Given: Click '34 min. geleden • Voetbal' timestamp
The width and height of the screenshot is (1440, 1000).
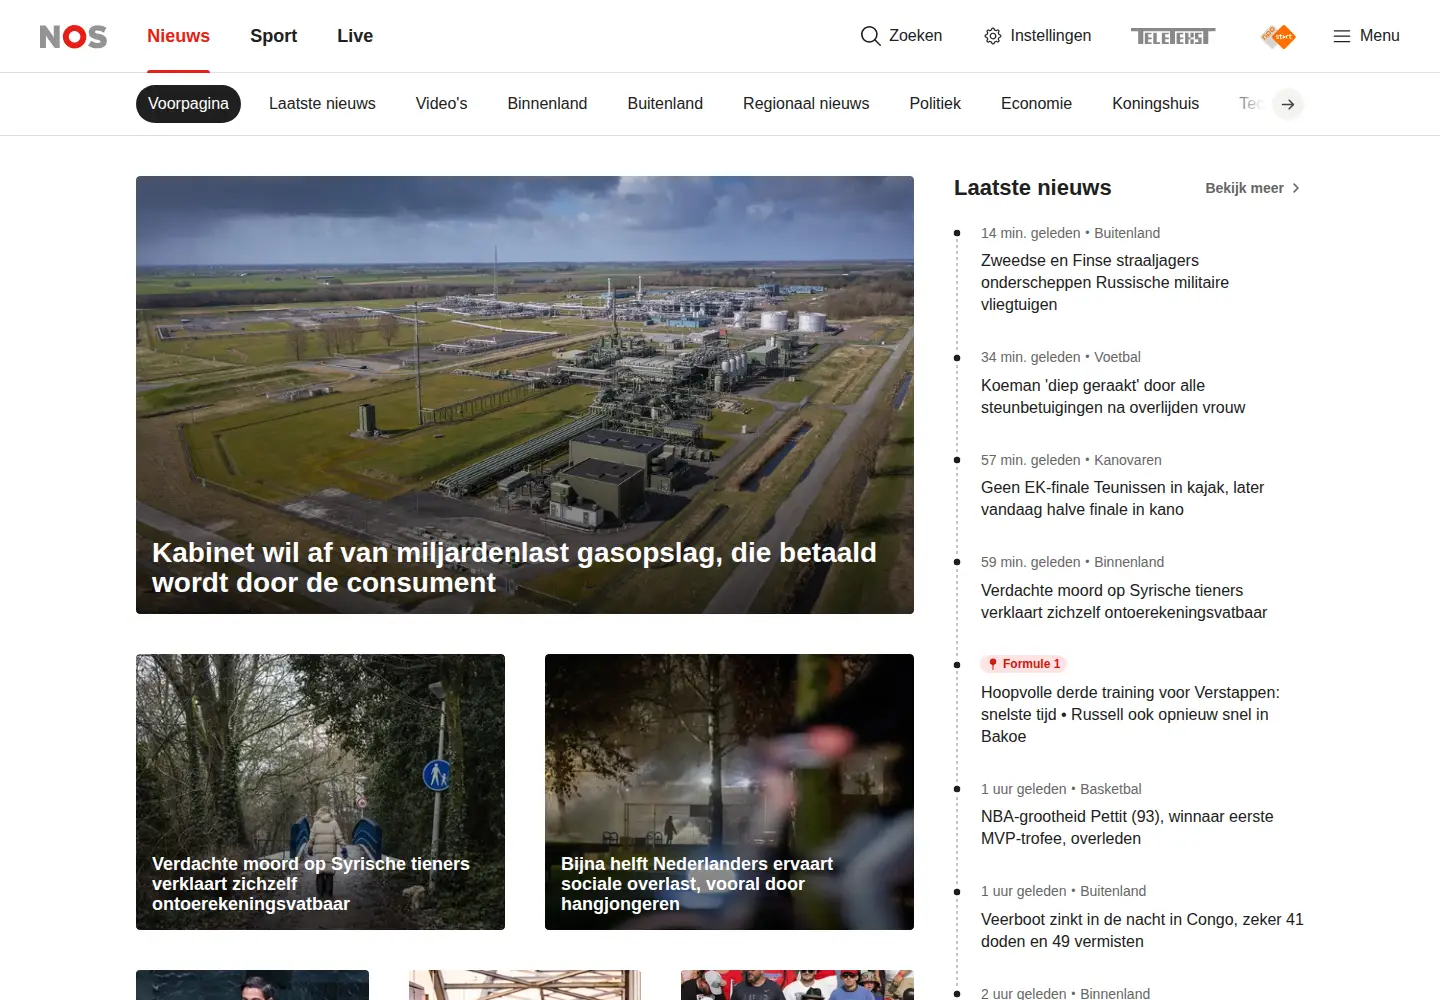Looking at the screenshot, I should click(1060, 357).
